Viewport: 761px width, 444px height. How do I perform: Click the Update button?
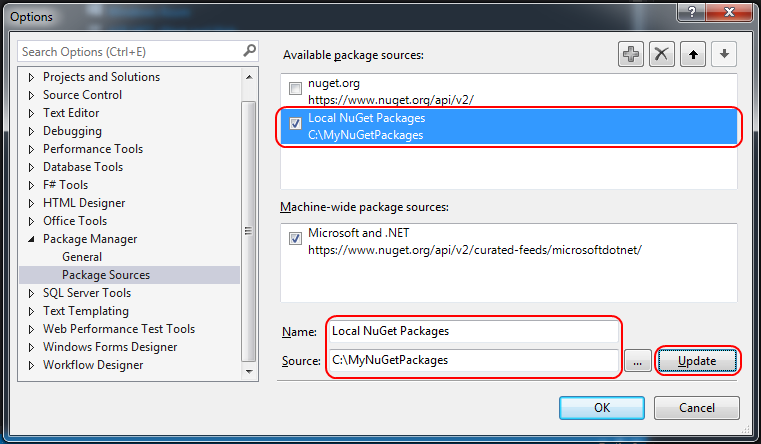(x=697, y=361)
